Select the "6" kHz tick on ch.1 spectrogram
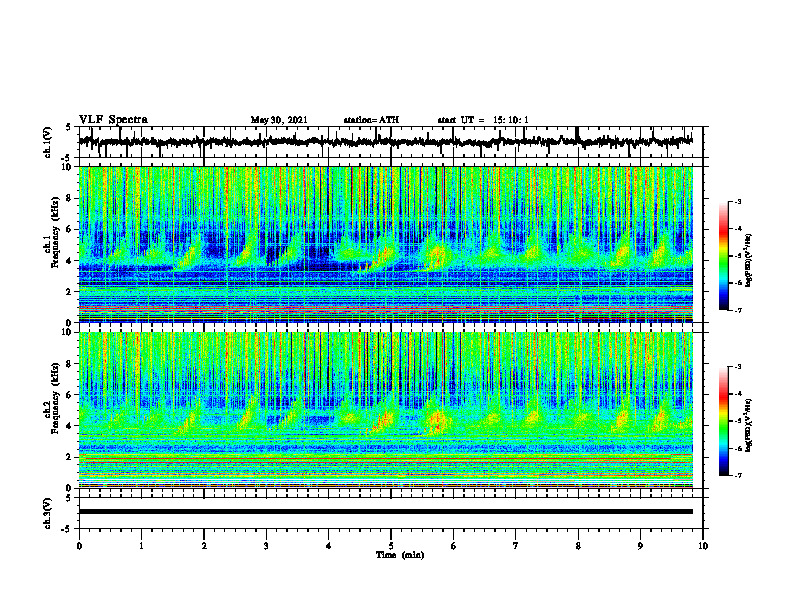Viewport: 792px width, 612px height. 69,230
